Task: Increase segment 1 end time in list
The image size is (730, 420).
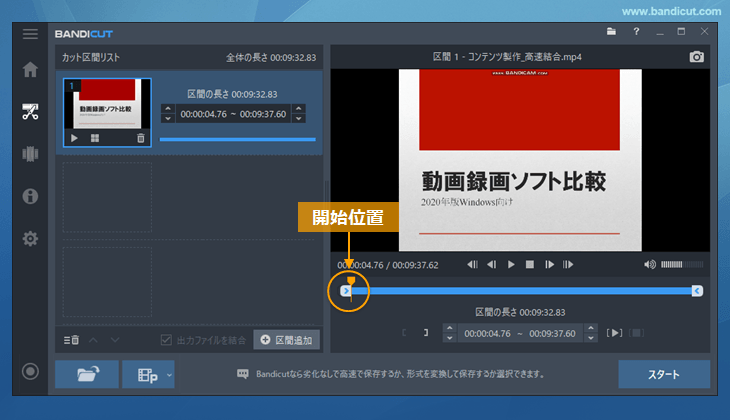Action: (298, 108)
